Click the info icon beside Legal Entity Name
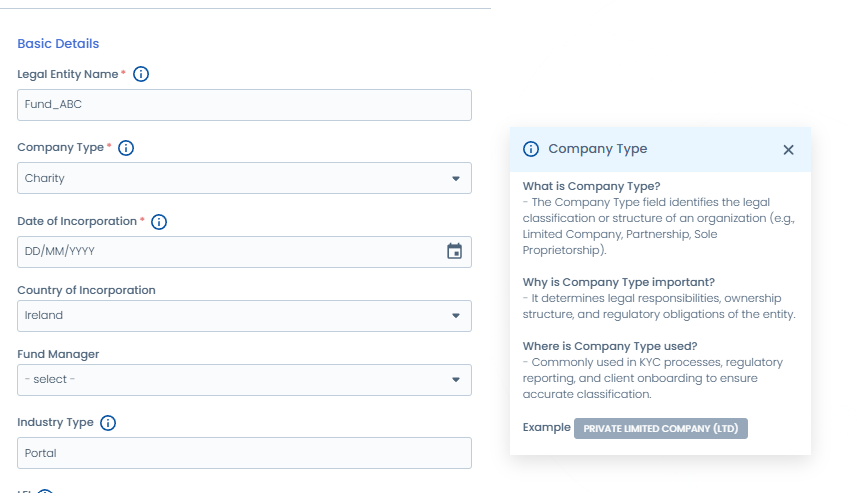 click(x=141, y=74)
